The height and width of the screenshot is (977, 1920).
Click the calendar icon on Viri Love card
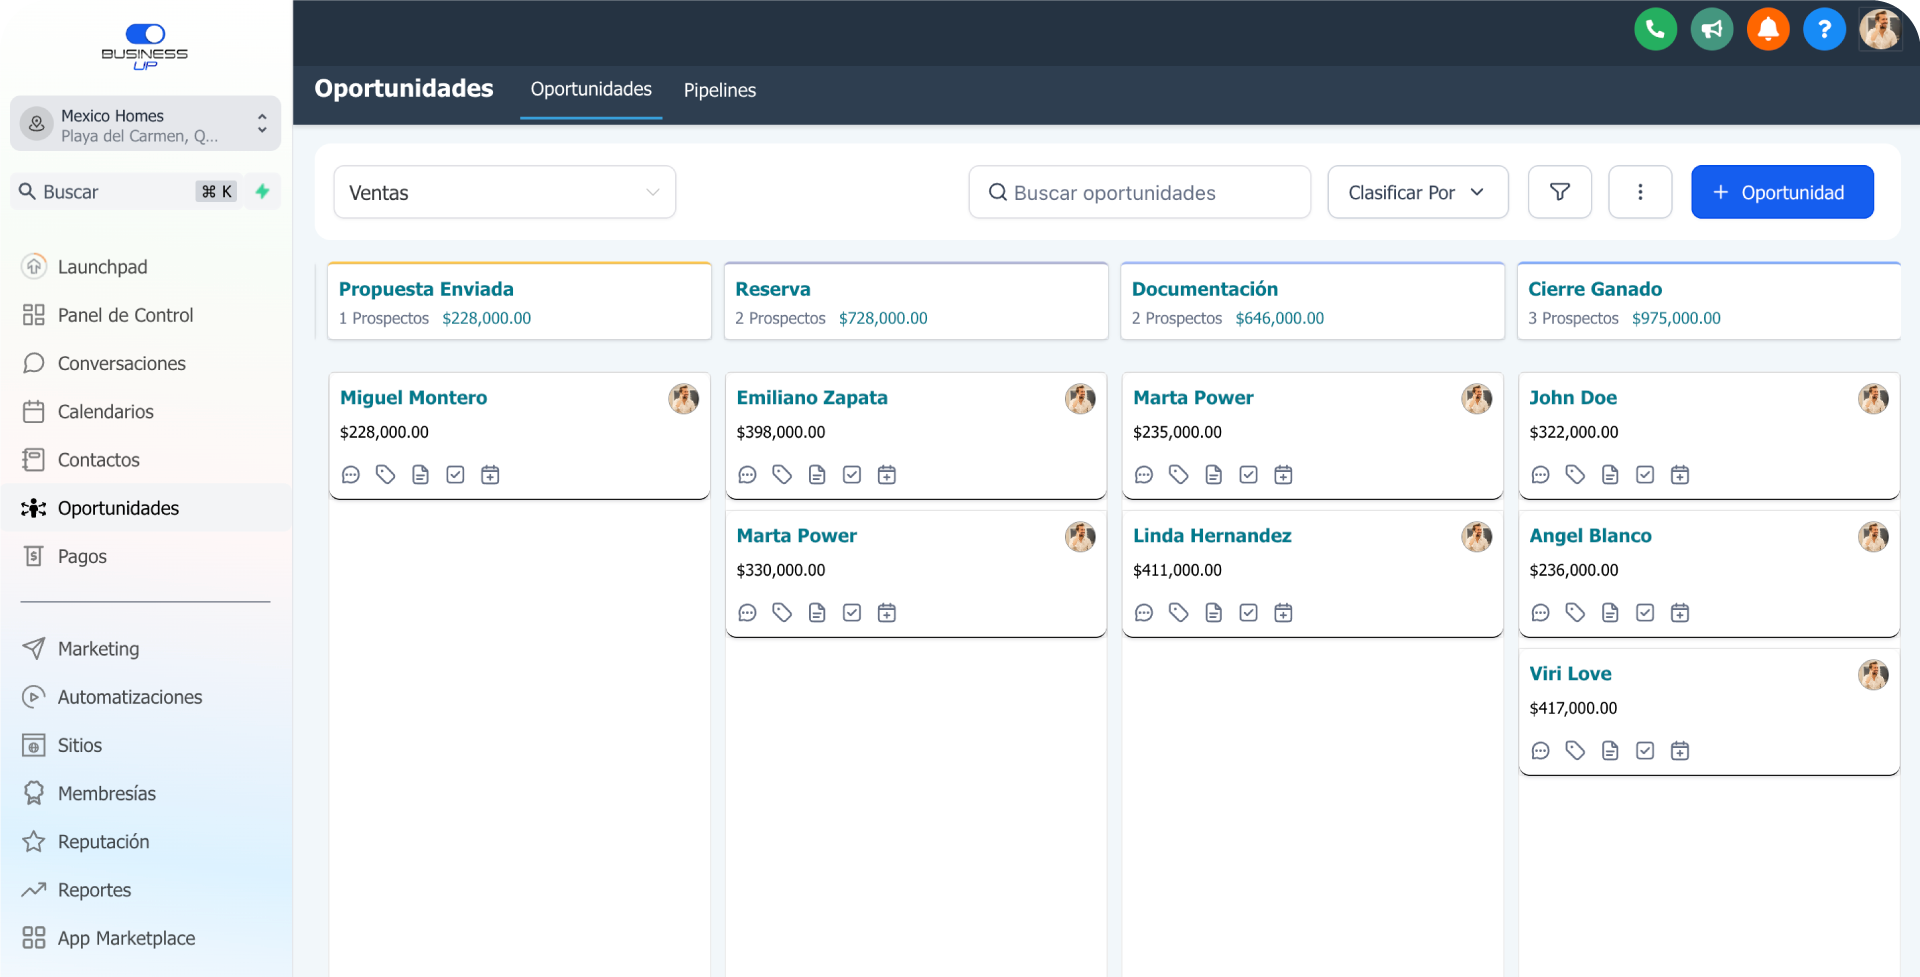(1680, 751)
